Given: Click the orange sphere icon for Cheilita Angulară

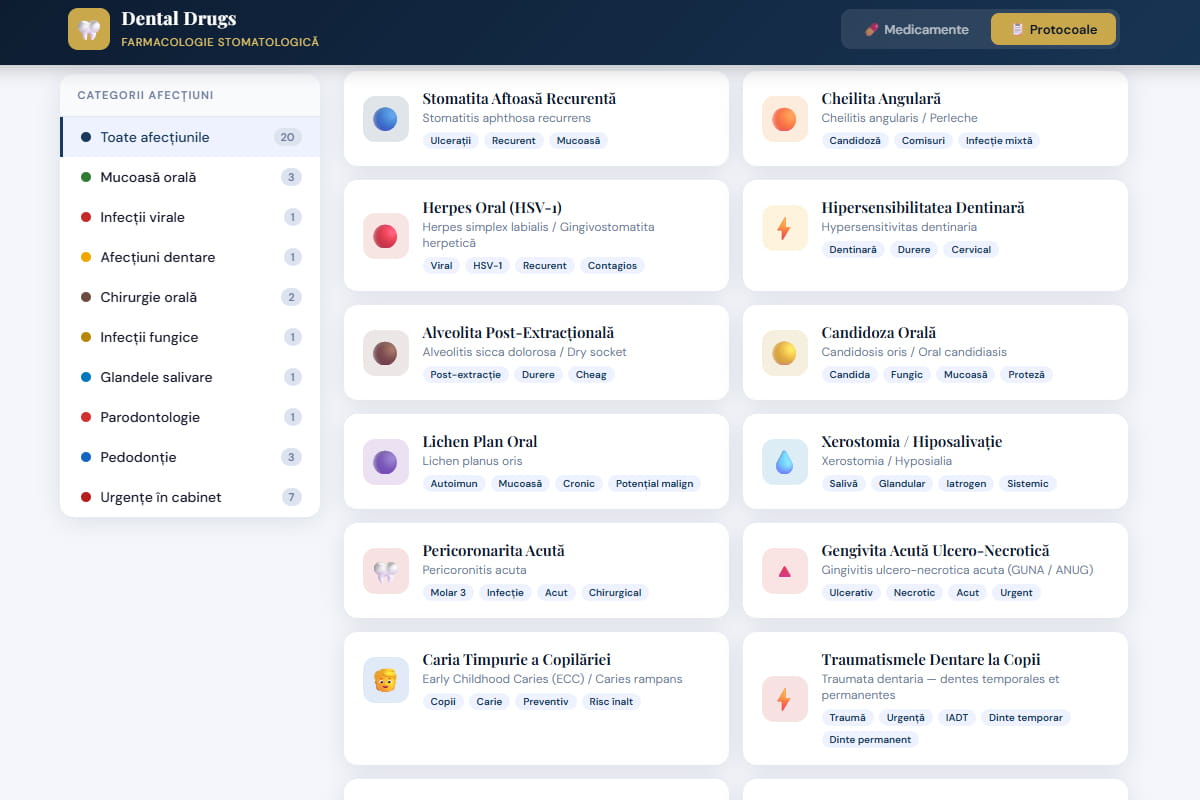Looking at the screenshot, I should pyautogui.click(x=784, y=119).
